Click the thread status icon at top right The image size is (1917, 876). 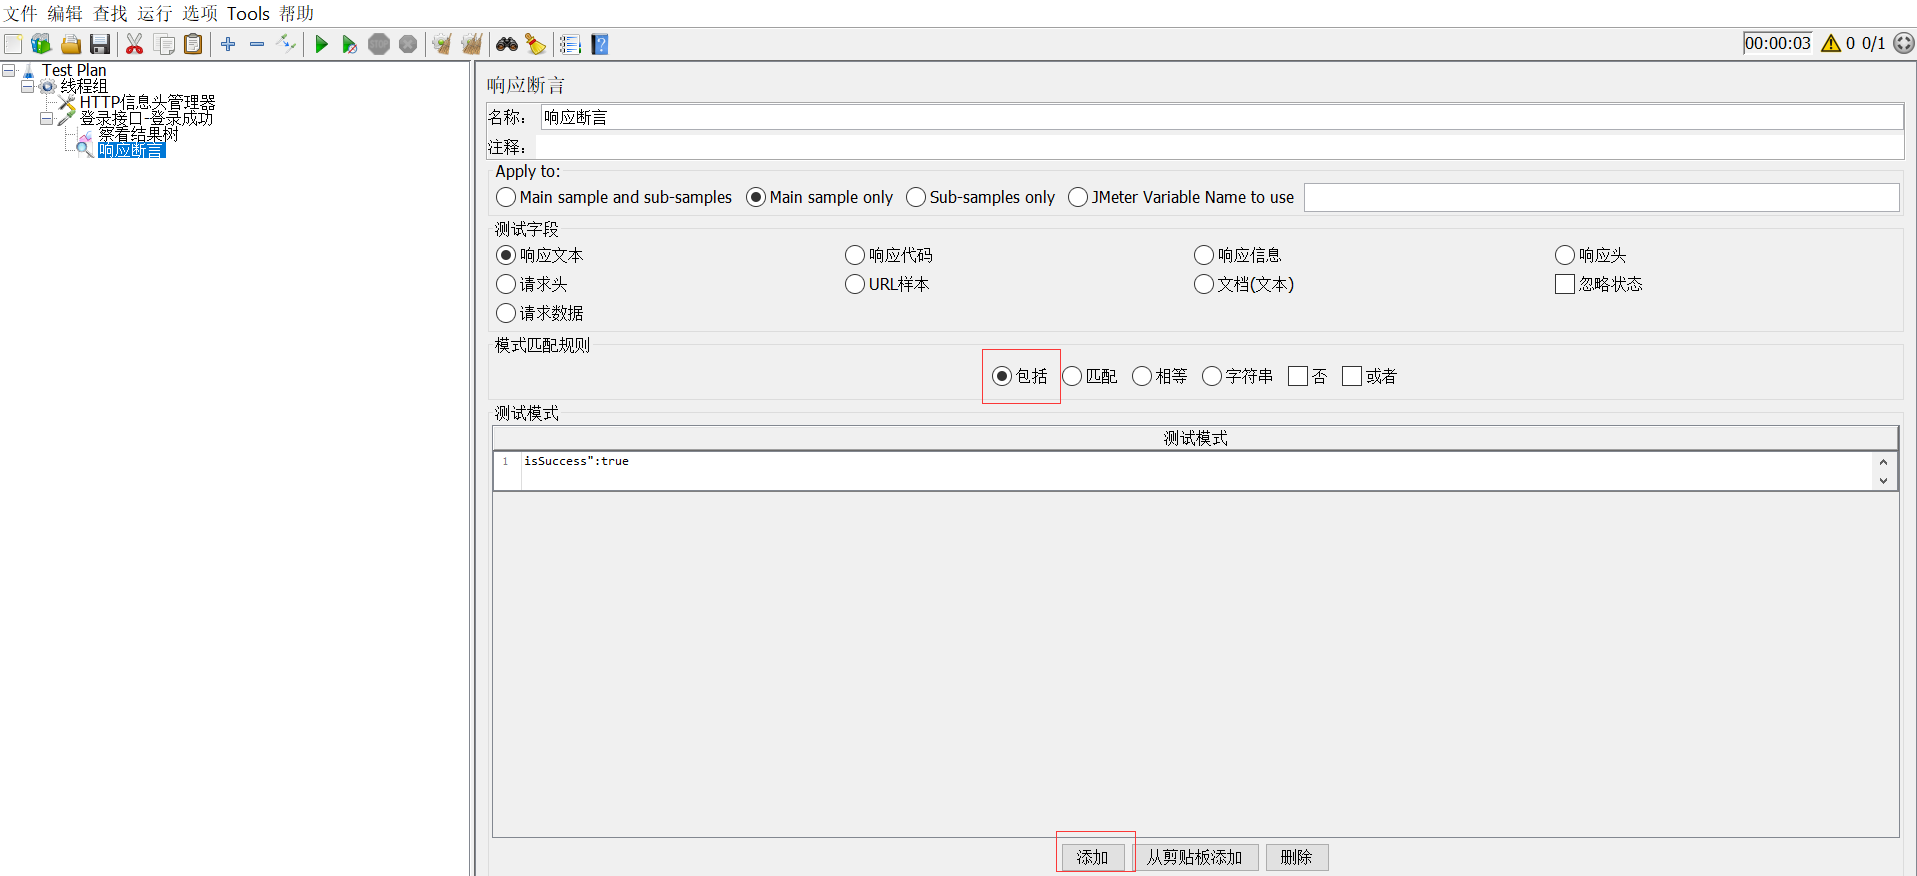(1904, 43)
